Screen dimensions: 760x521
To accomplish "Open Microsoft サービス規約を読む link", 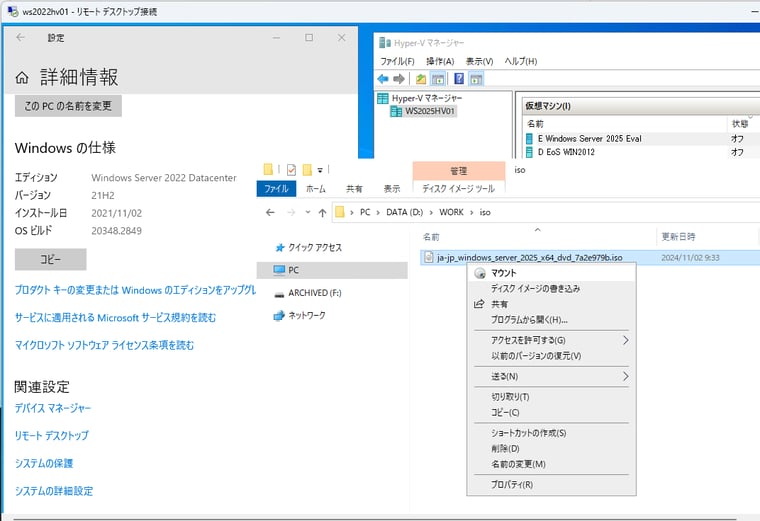I will (115, 318).
